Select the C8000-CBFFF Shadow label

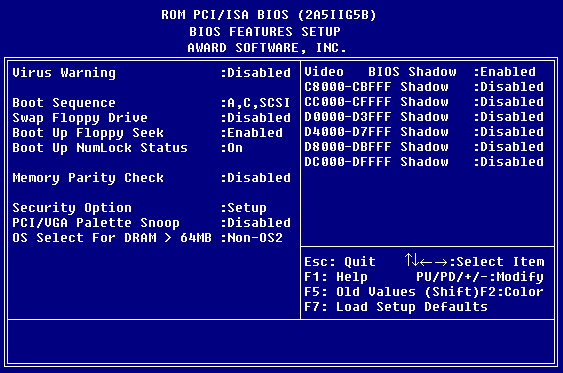click(376, 87)
